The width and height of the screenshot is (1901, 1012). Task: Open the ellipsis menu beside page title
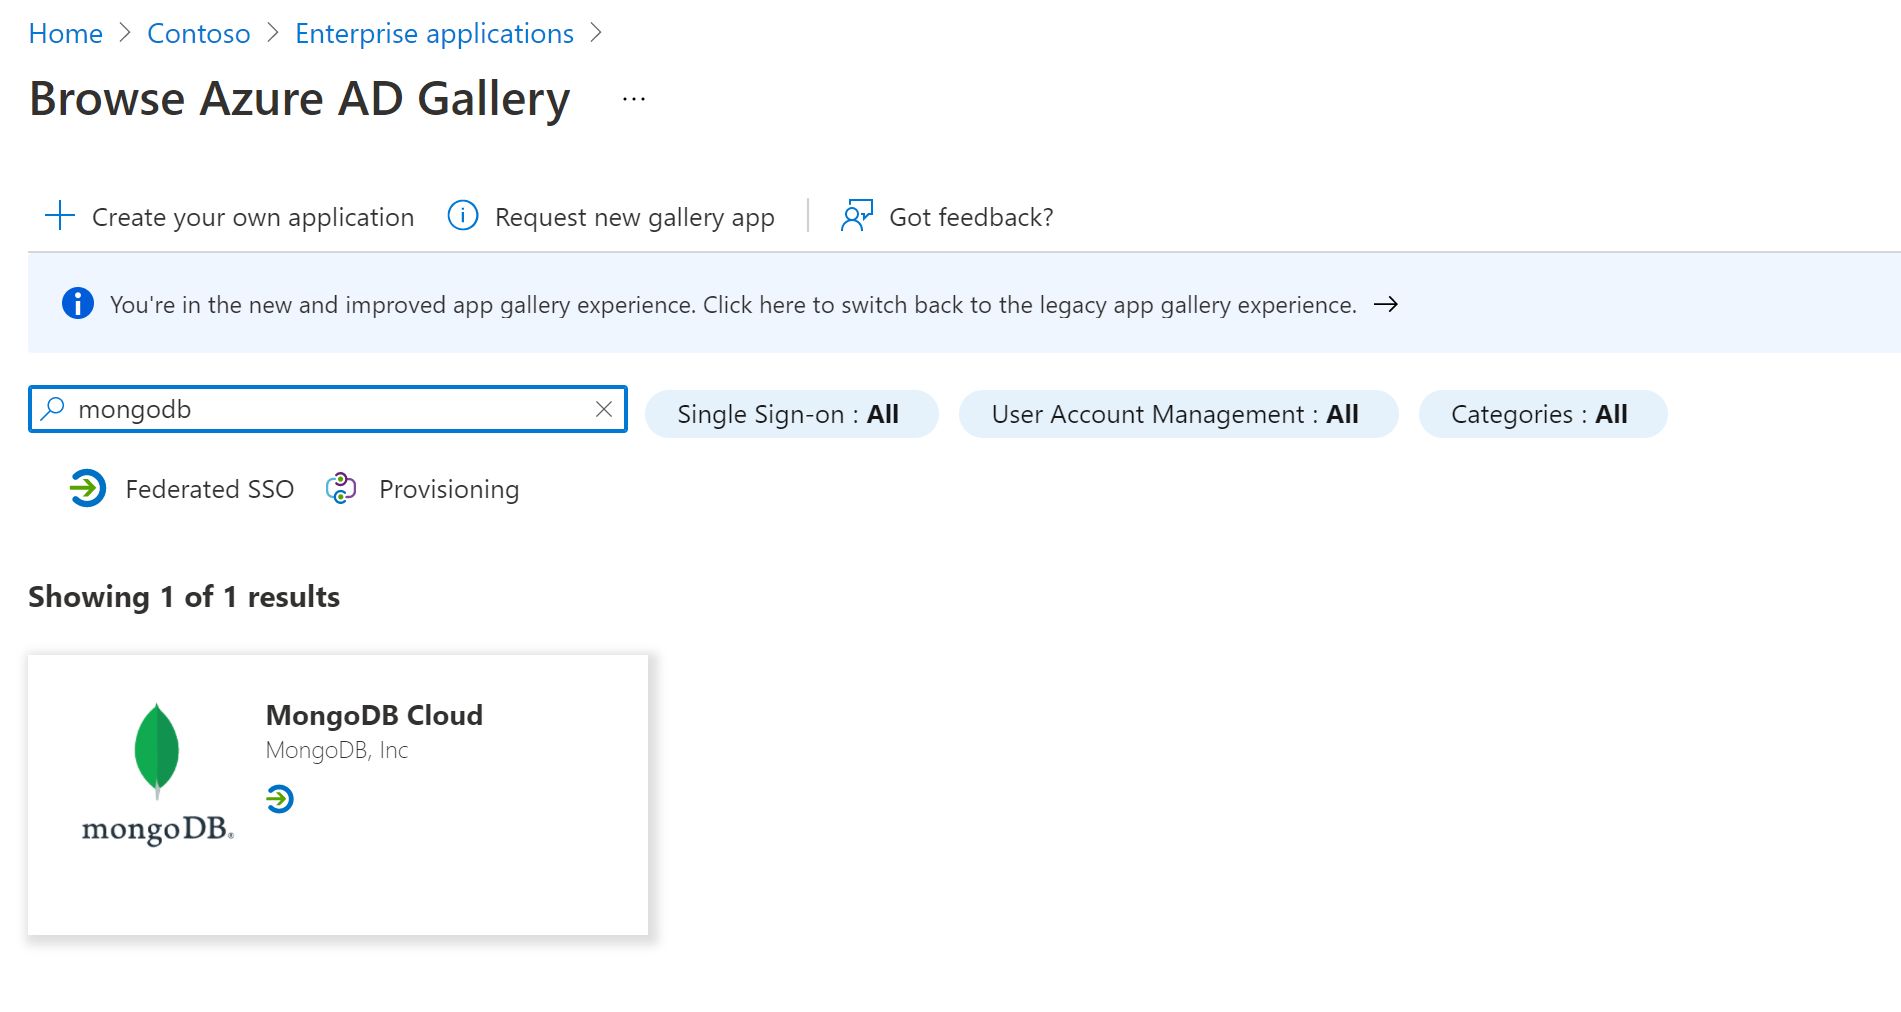(x=634, y=99)
